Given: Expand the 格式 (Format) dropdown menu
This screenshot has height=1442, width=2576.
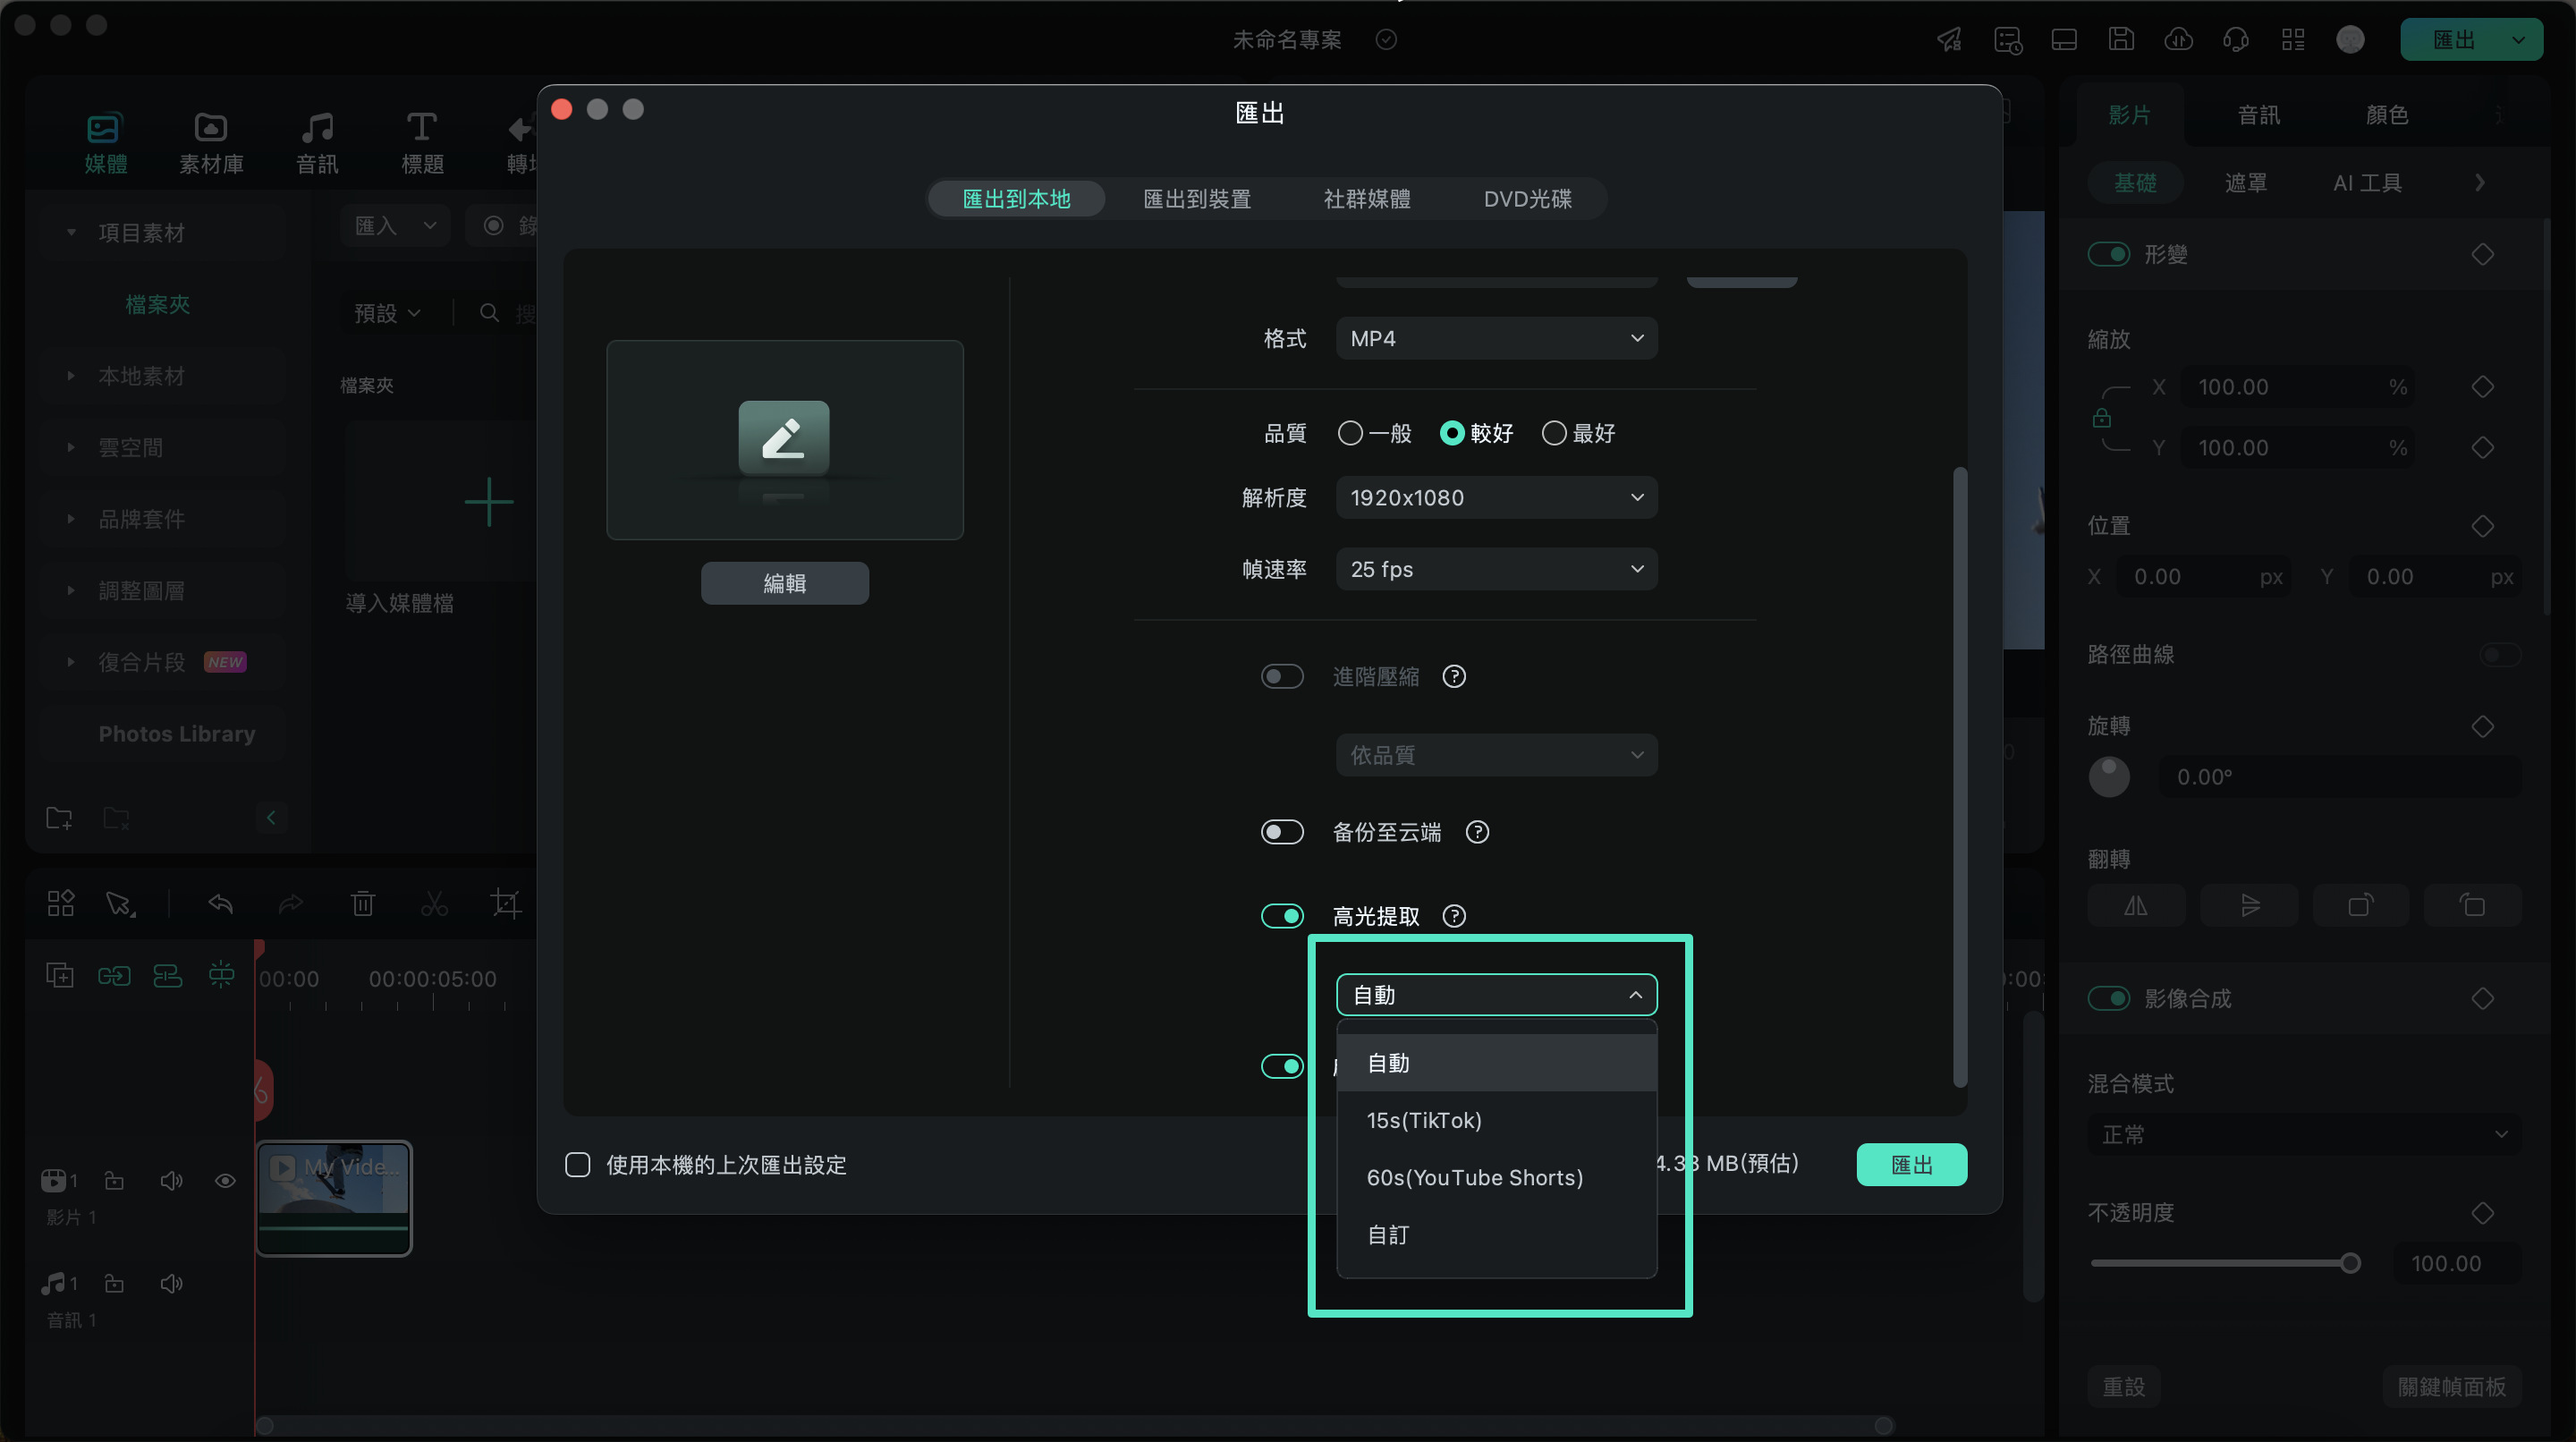Looking at the screenshot, I should tap(1493, 338).
